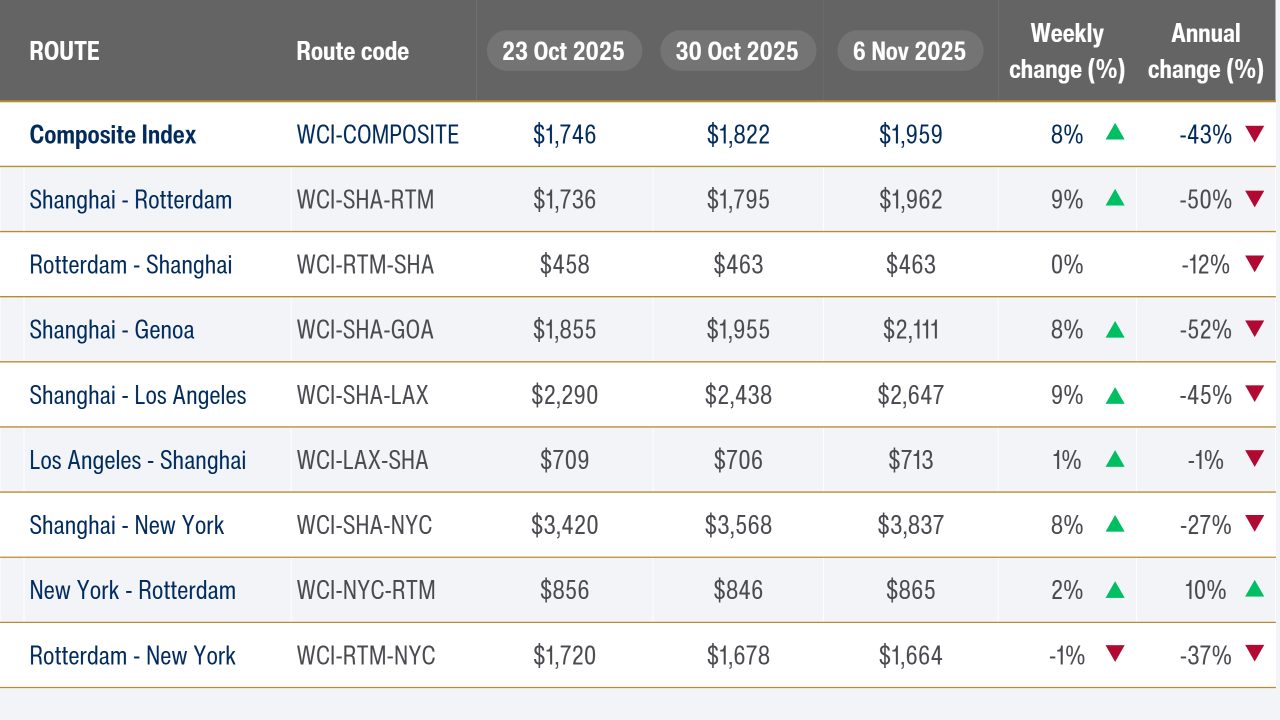Click the ROUTE column header
The height and width of the screenshot is (720, 1280).
(x=65, y=51)
